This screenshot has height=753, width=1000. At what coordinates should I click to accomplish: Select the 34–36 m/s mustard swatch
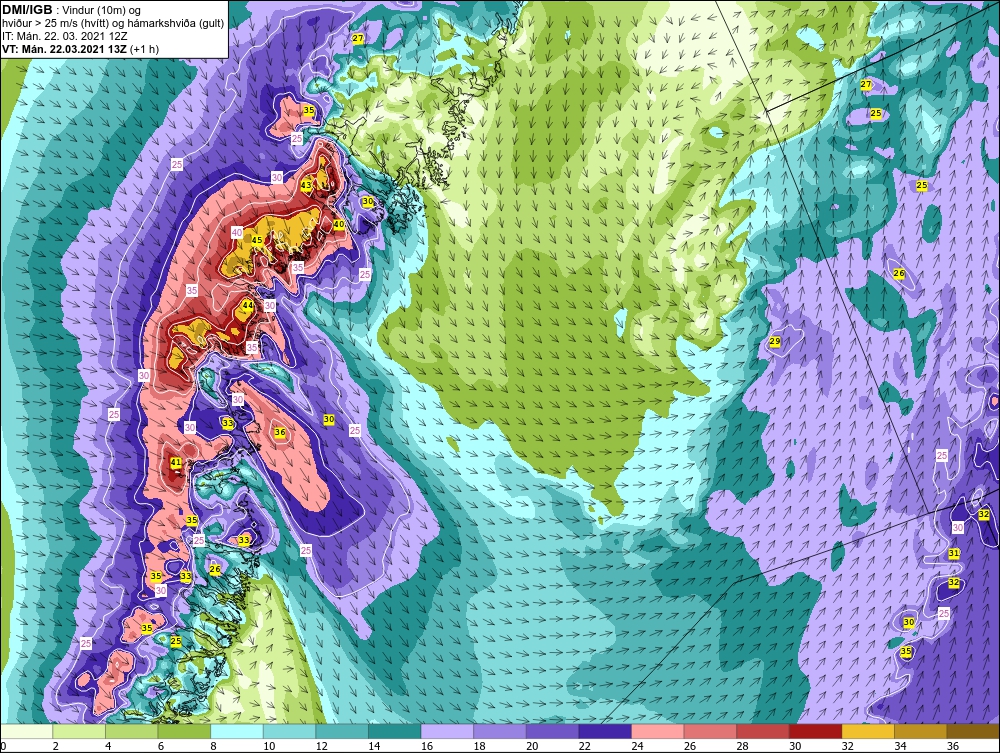click(x=921, y=731)
